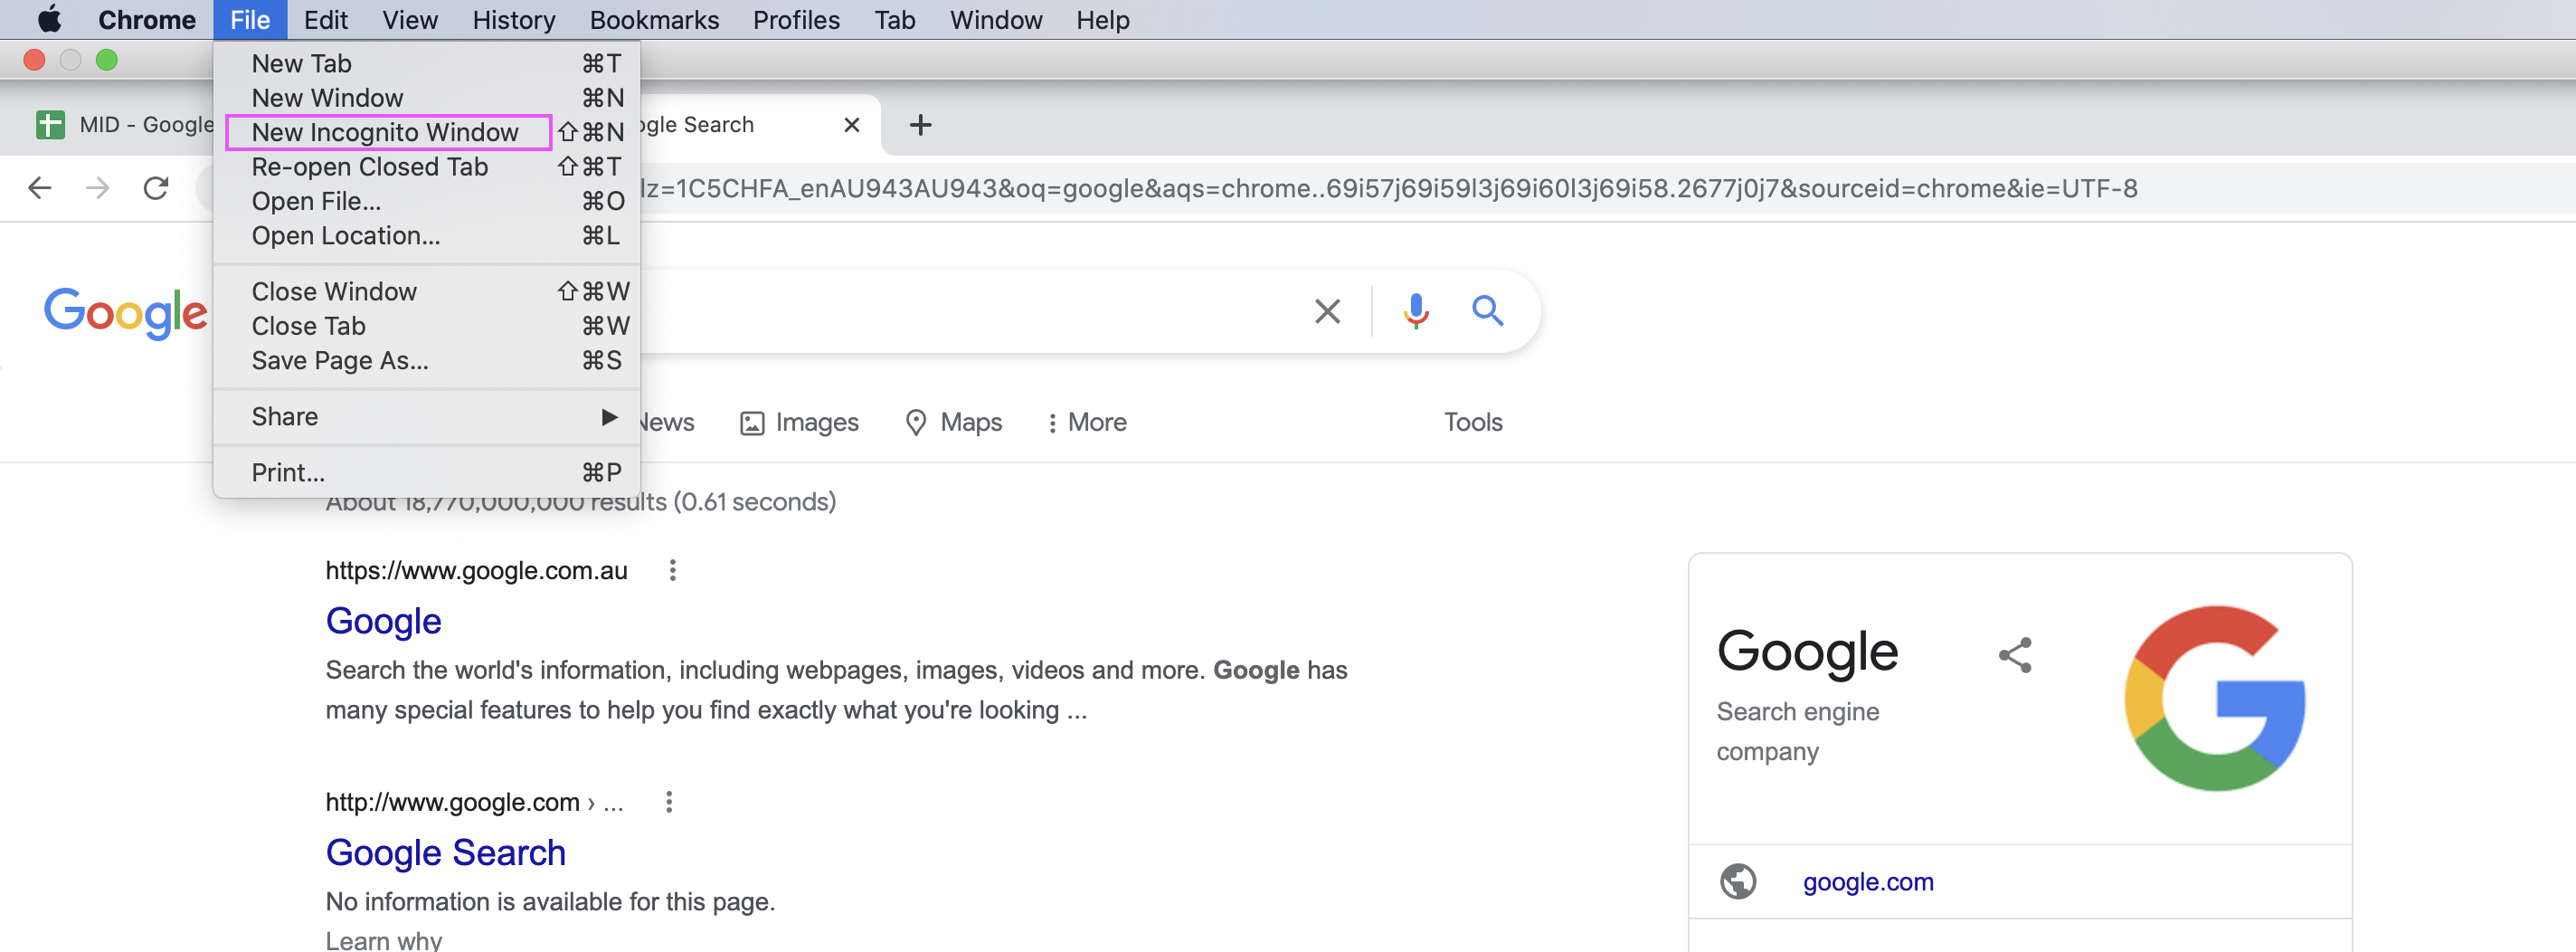2576x952 pixels.
Task: Open the search Tools options
Action: [x=1472, y=422]
